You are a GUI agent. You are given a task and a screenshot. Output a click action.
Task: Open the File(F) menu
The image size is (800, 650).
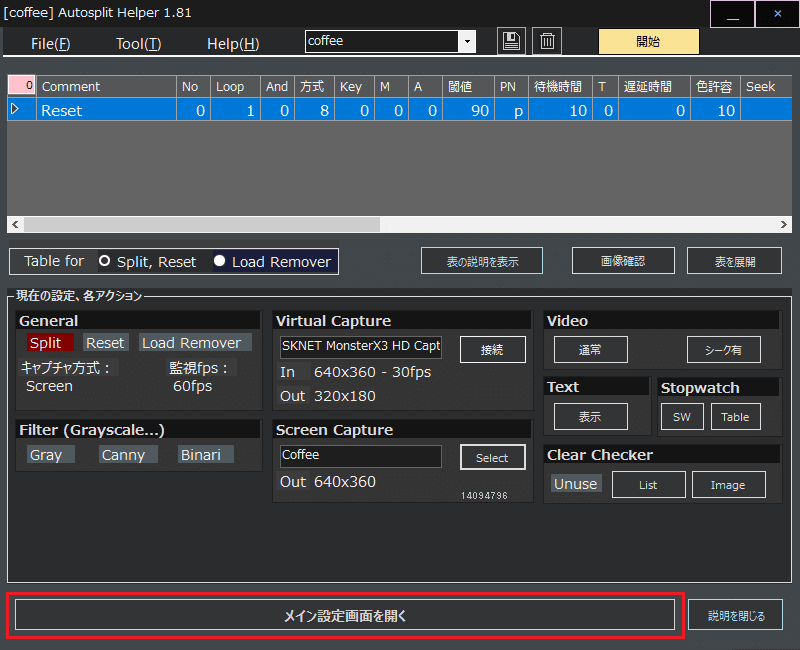(51, 44)
